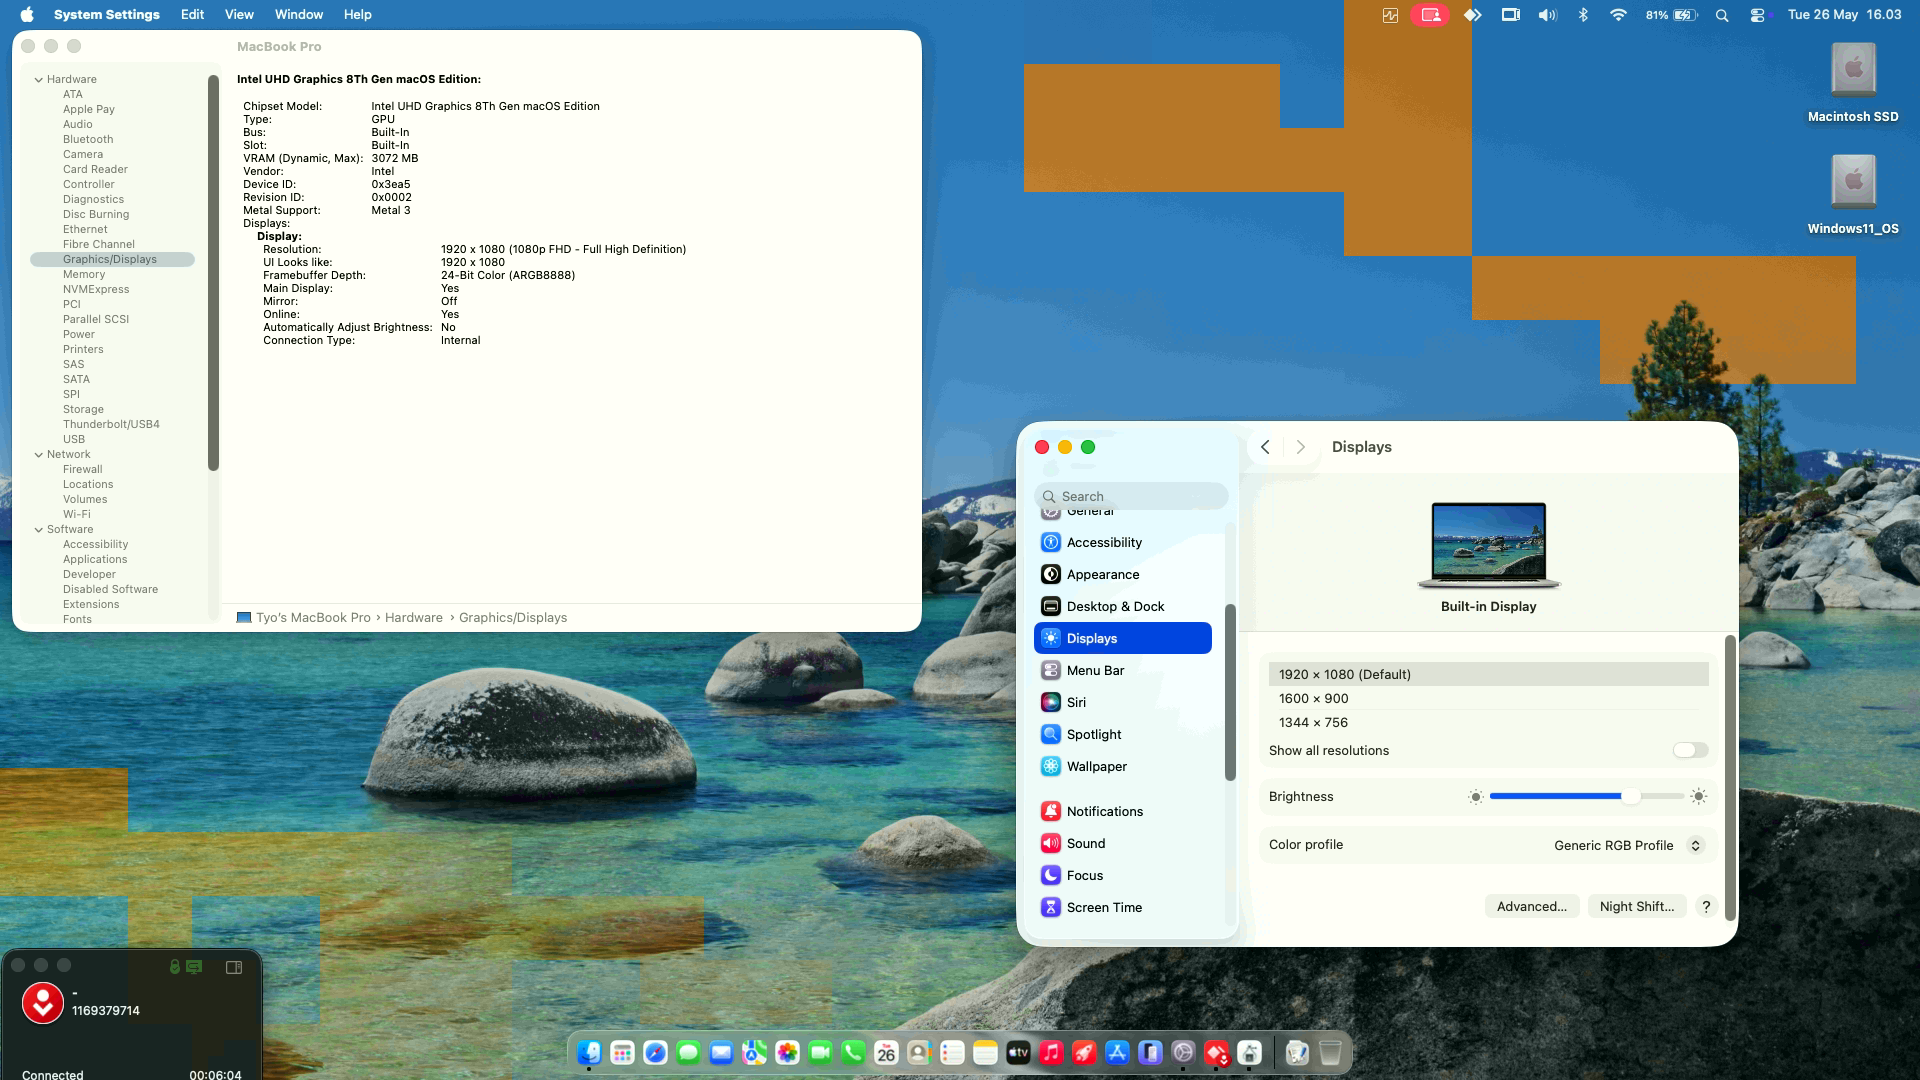
Task: Go back in System Settings navigation
Action: click(x=1265, y=447)
